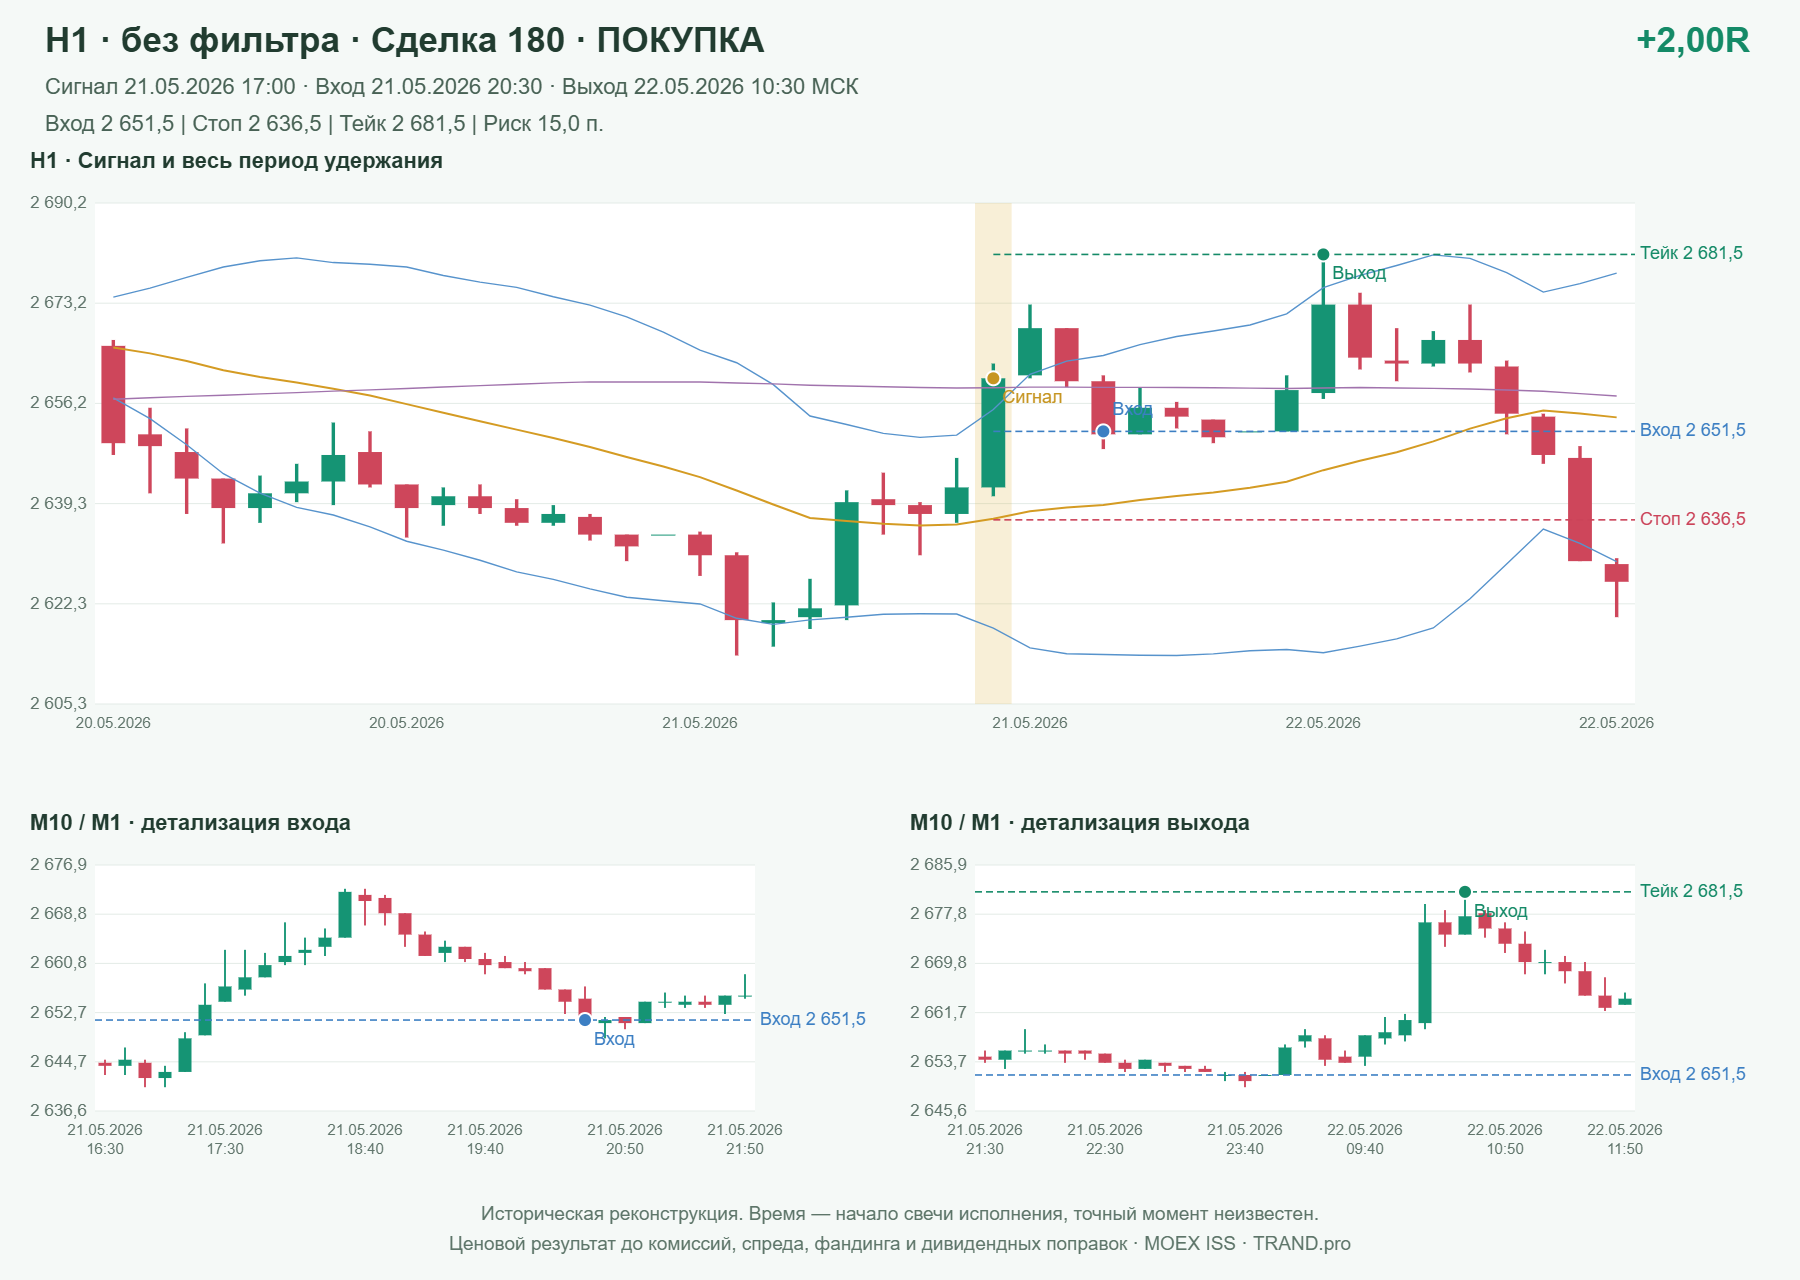Click the green exit marker on H1 chart
Screen dimensions: 1800x1280
coord(1323,254)
